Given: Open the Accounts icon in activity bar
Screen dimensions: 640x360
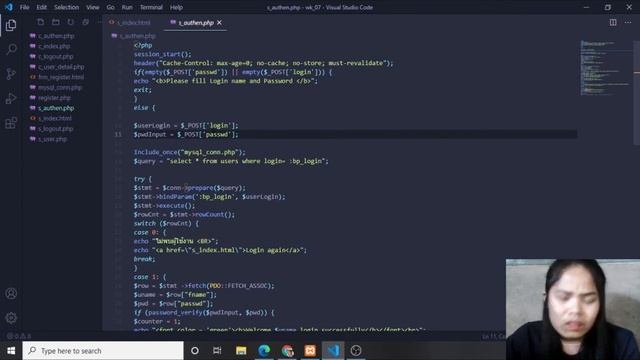Looking at the screenshot, I should click(x=11, y=293).
